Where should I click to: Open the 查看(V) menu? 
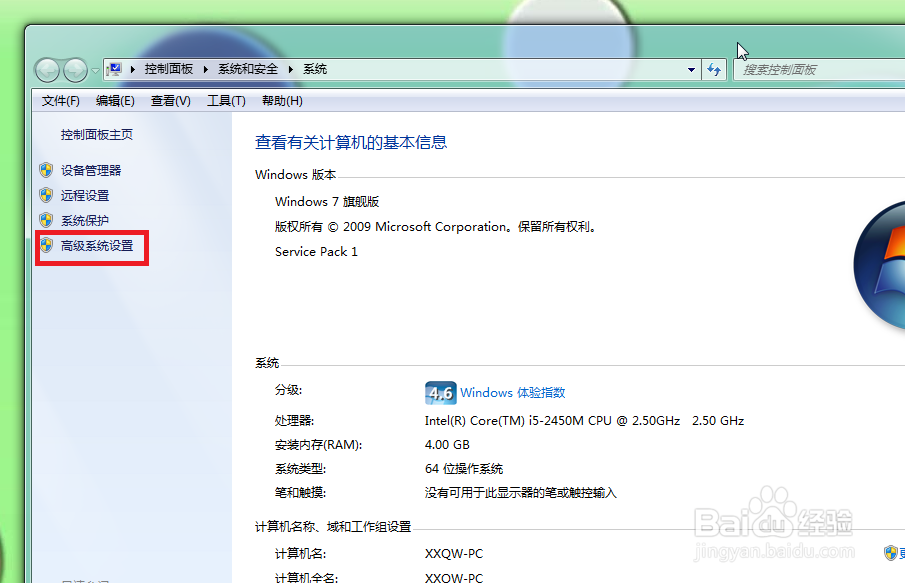coord(170,101)
